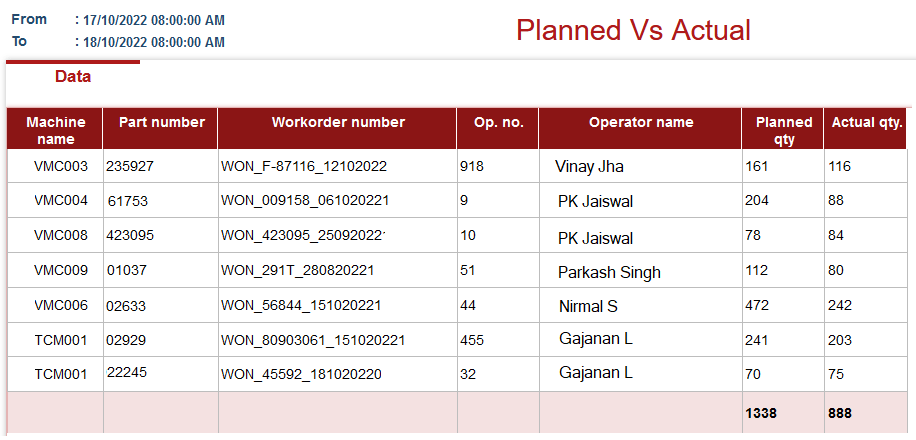Select part number 423095 cell
Viewport: 916px width, 440px height.
coord(161,235)
